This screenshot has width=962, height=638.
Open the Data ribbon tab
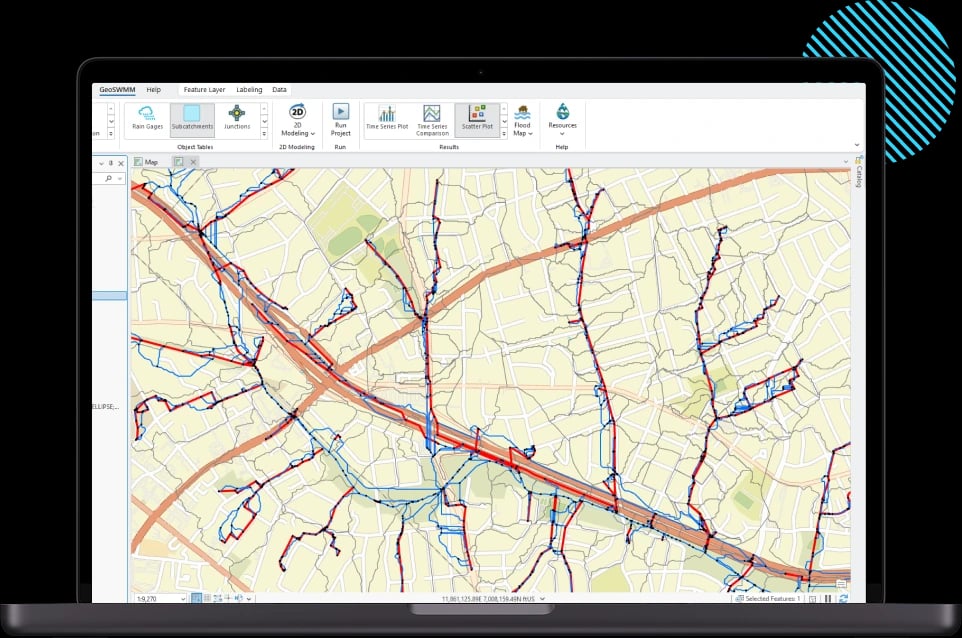click(x=279, y=90)
